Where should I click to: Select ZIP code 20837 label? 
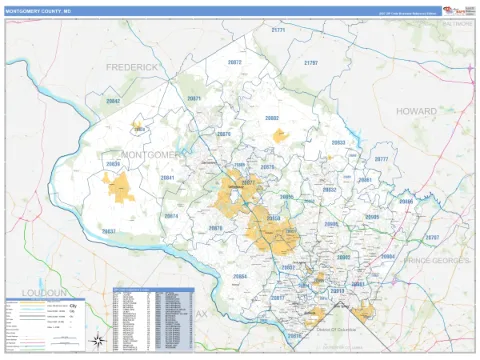(x=109, y=231)
